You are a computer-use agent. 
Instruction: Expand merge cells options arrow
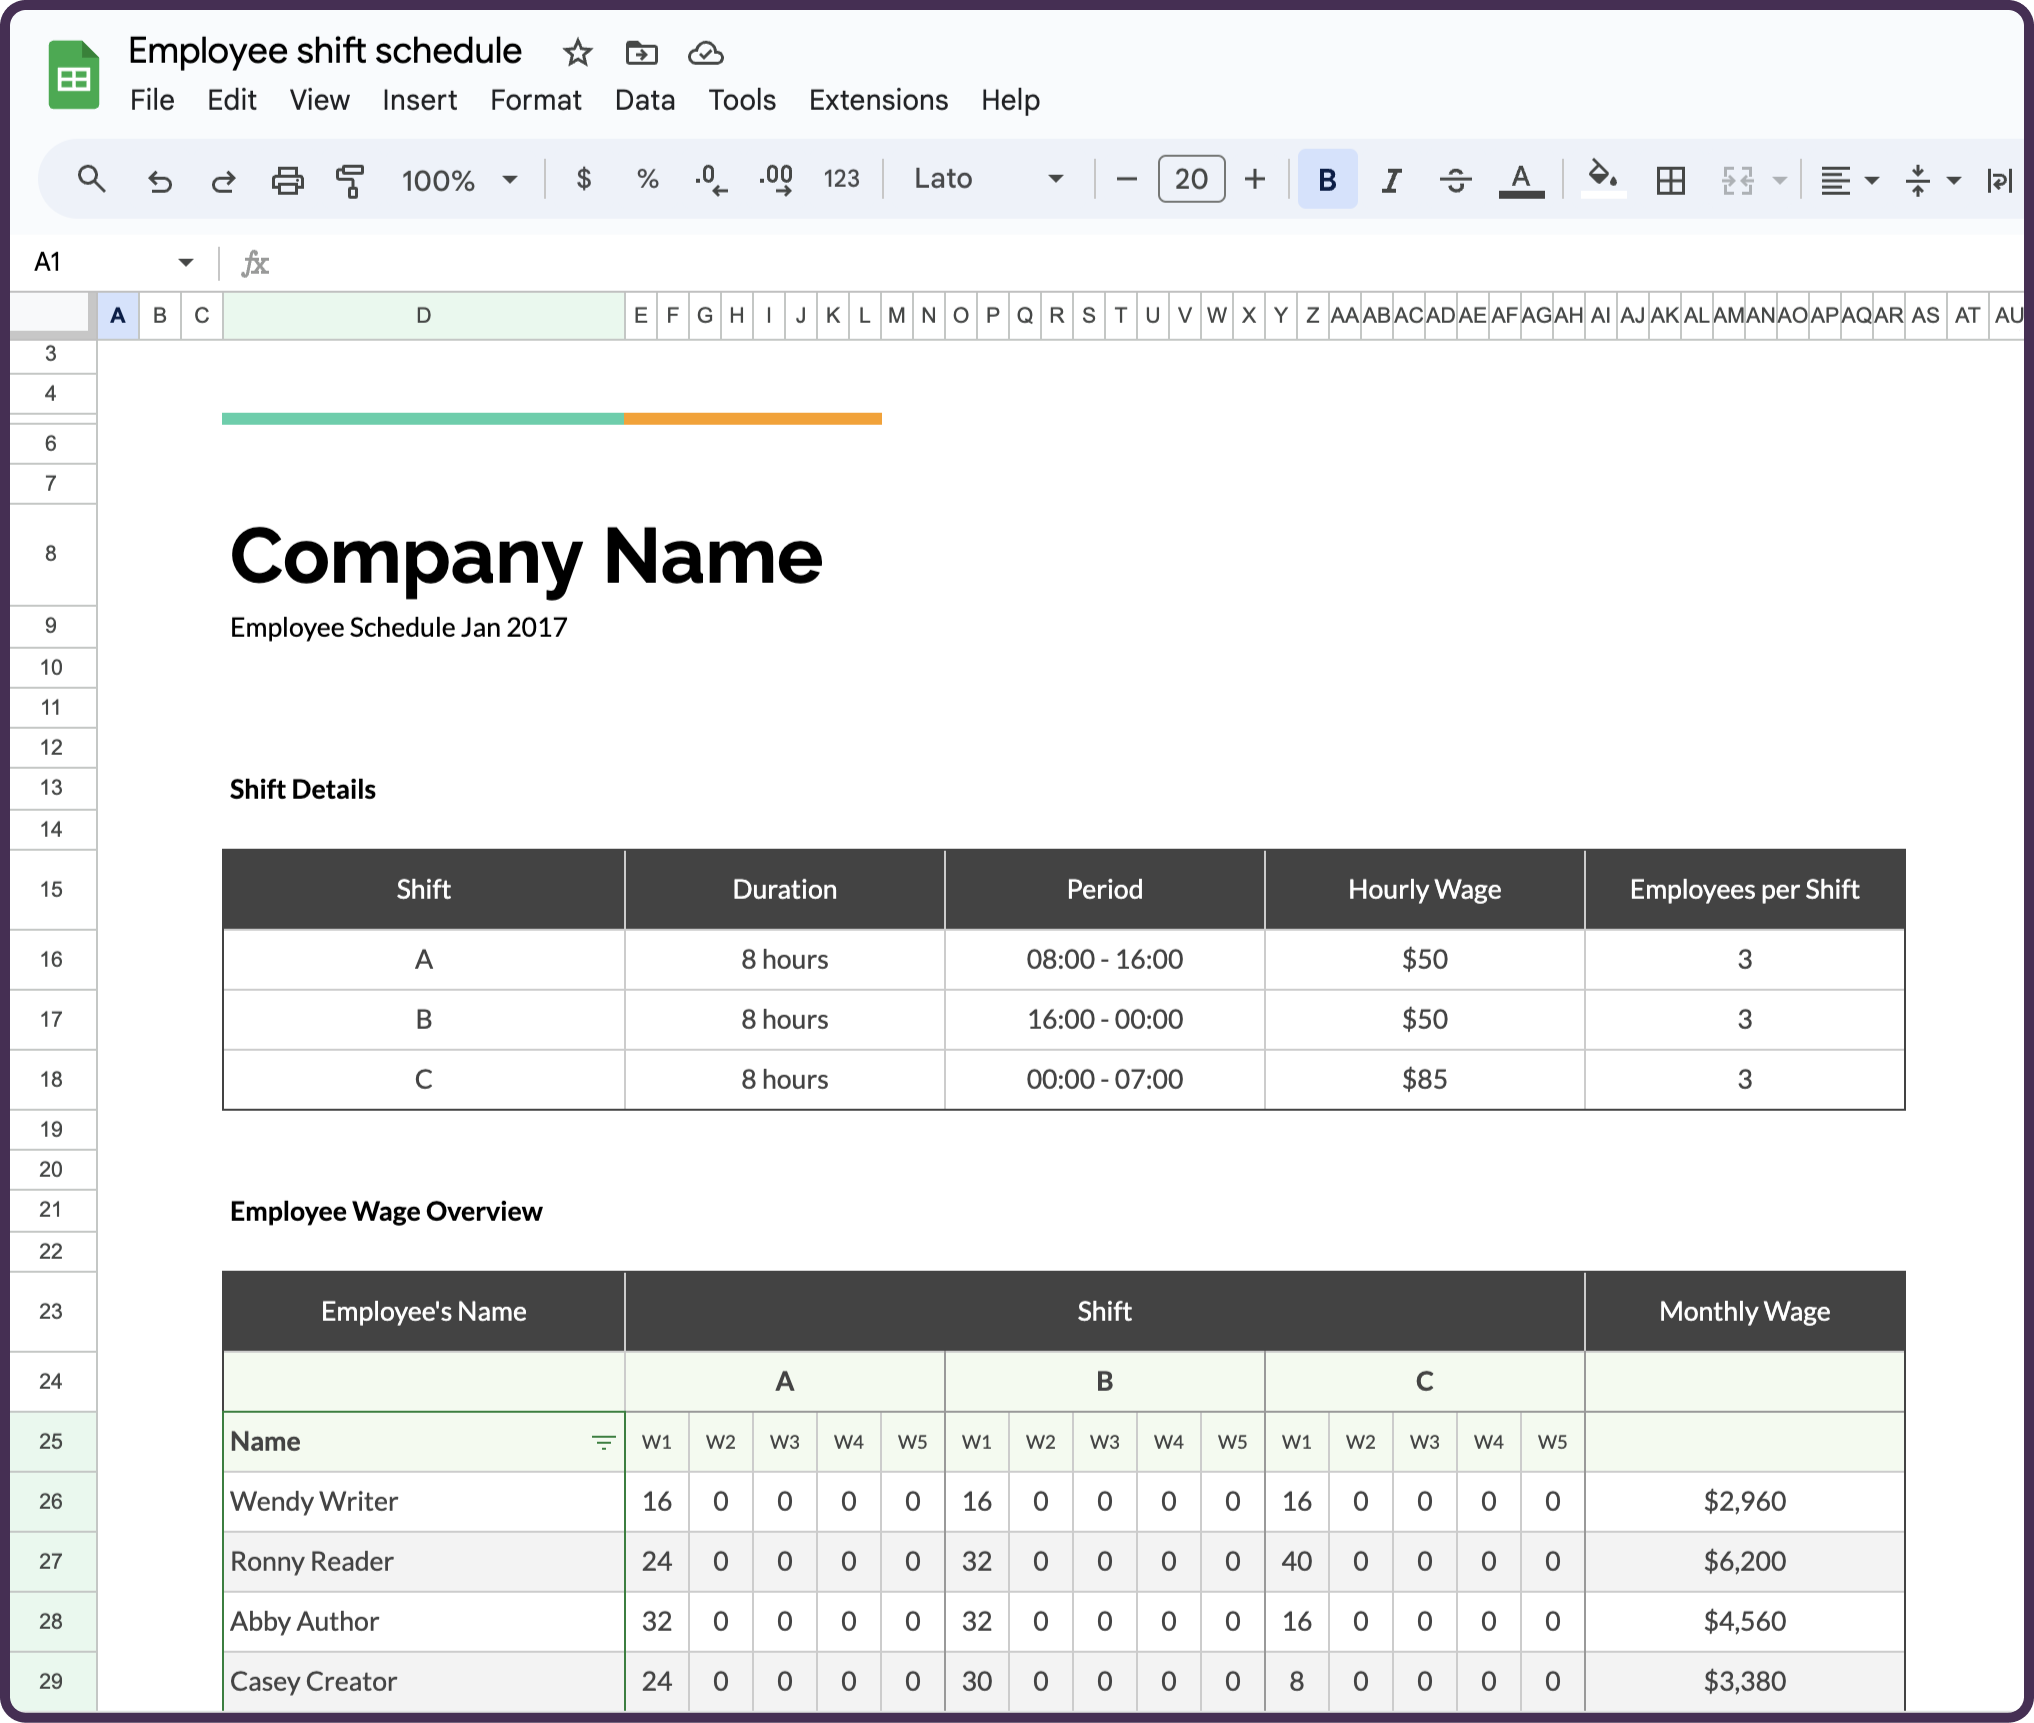coord(1780,181)
